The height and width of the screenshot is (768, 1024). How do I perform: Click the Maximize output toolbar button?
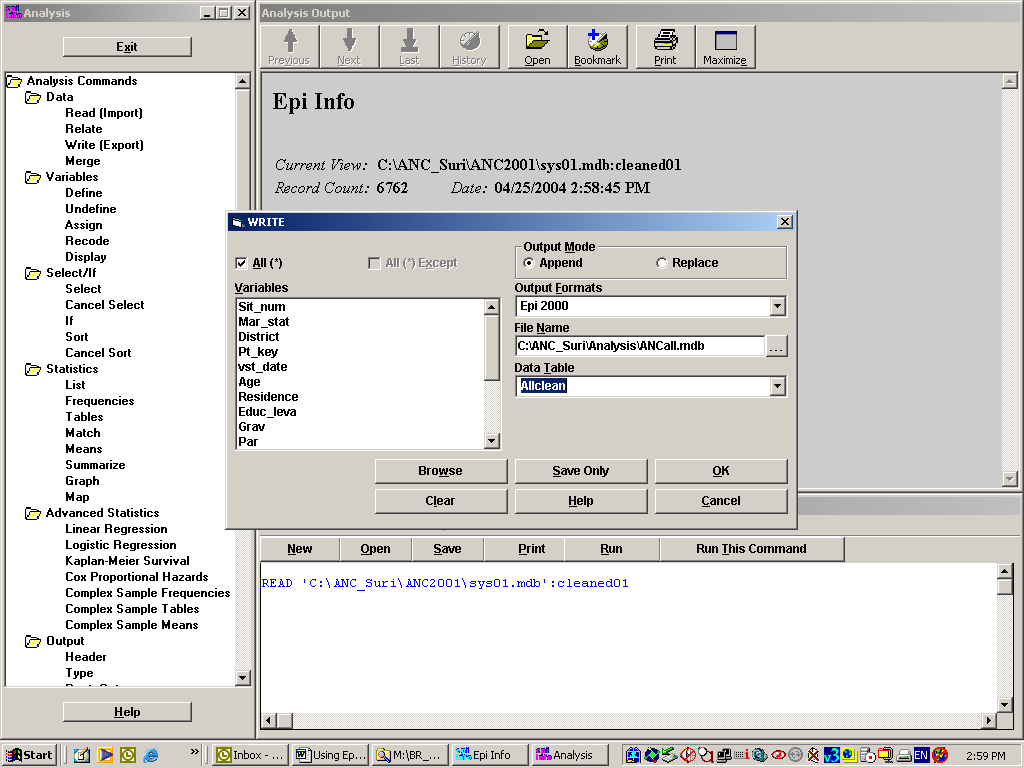pyautogui.click(x=726, y=46)
